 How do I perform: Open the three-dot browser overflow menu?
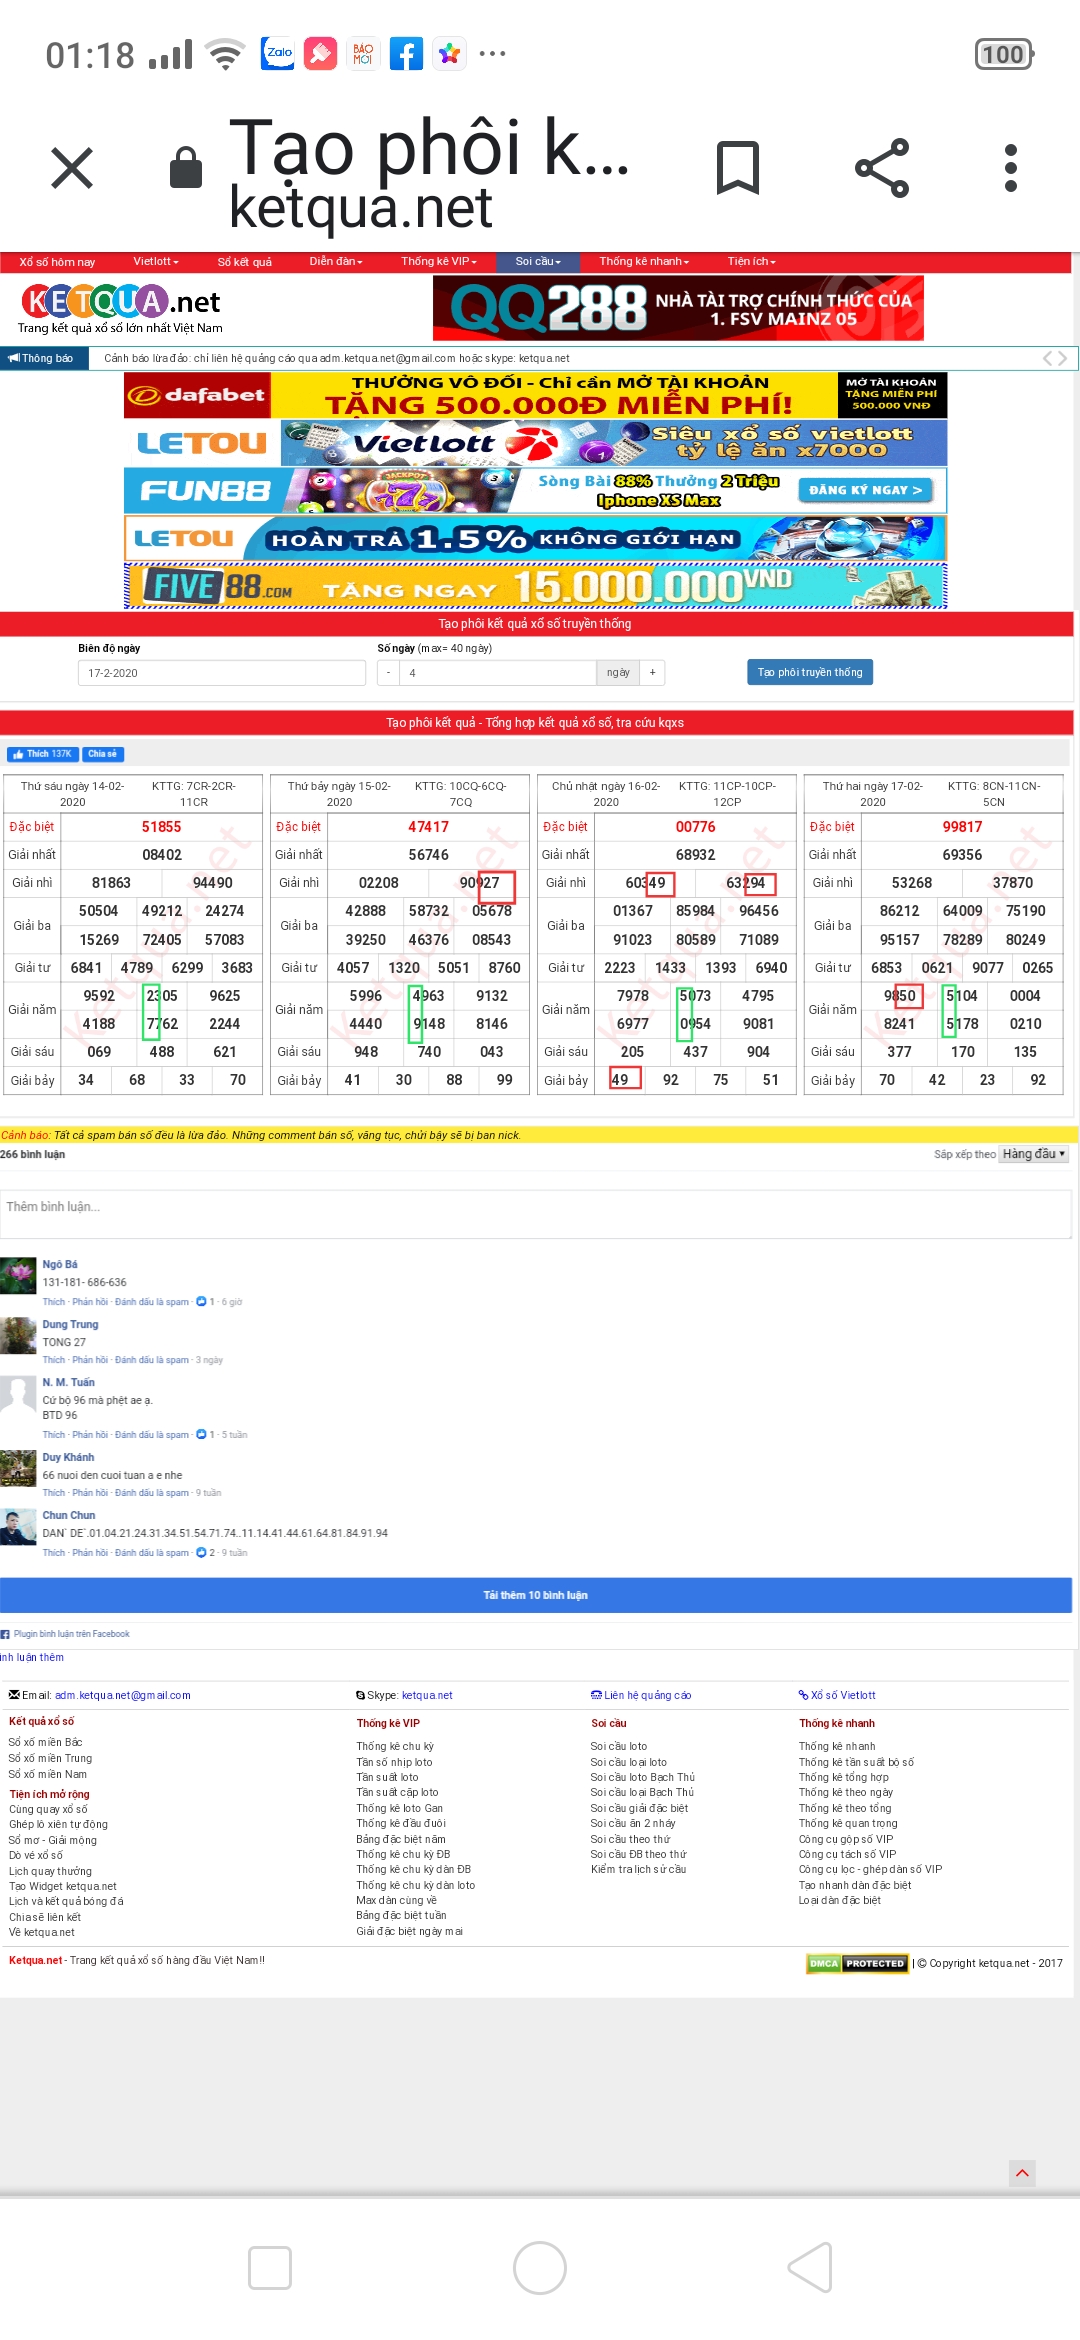click(x=1011, y=167)
